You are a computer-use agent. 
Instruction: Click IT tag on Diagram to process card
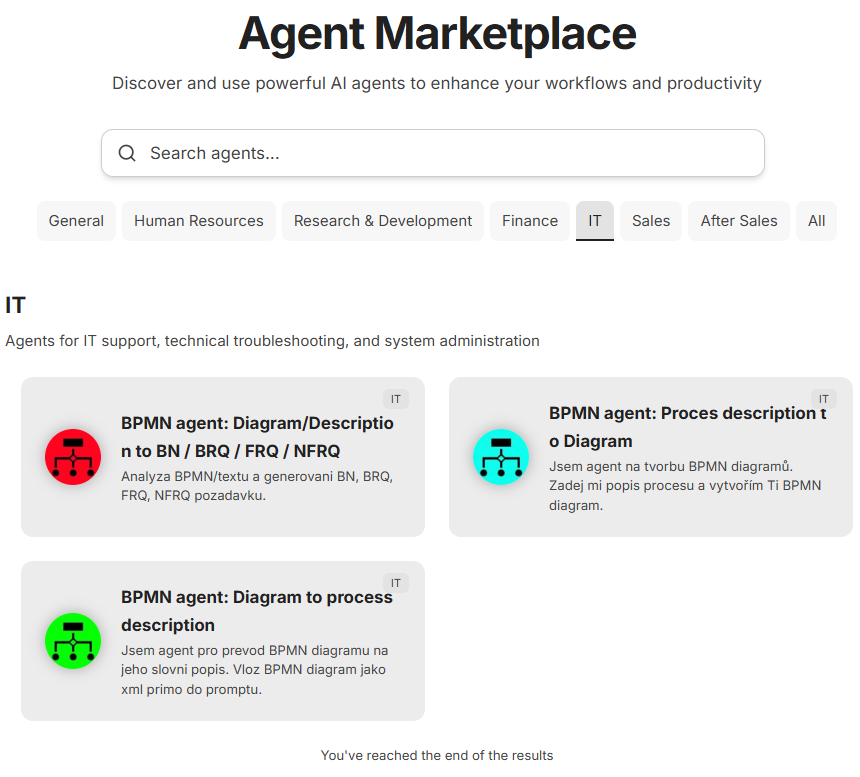pyautogui.click(x=396, y=583)
